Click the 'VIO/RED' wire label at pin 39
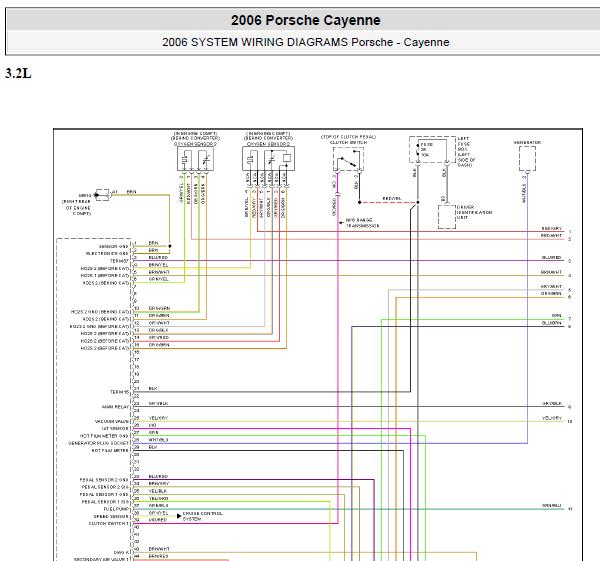This screenshot has width=600, height=561. click(158, 520)
